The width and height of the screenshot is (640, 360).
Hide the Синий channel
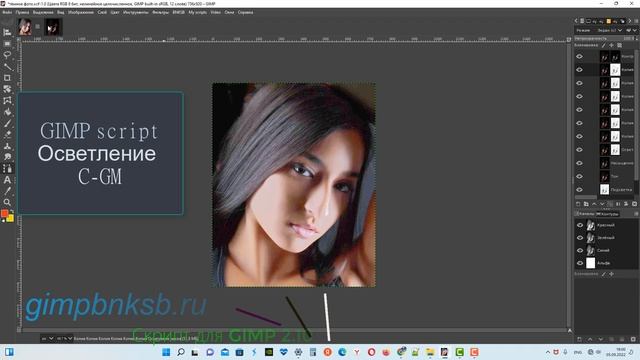coord(580,250)
